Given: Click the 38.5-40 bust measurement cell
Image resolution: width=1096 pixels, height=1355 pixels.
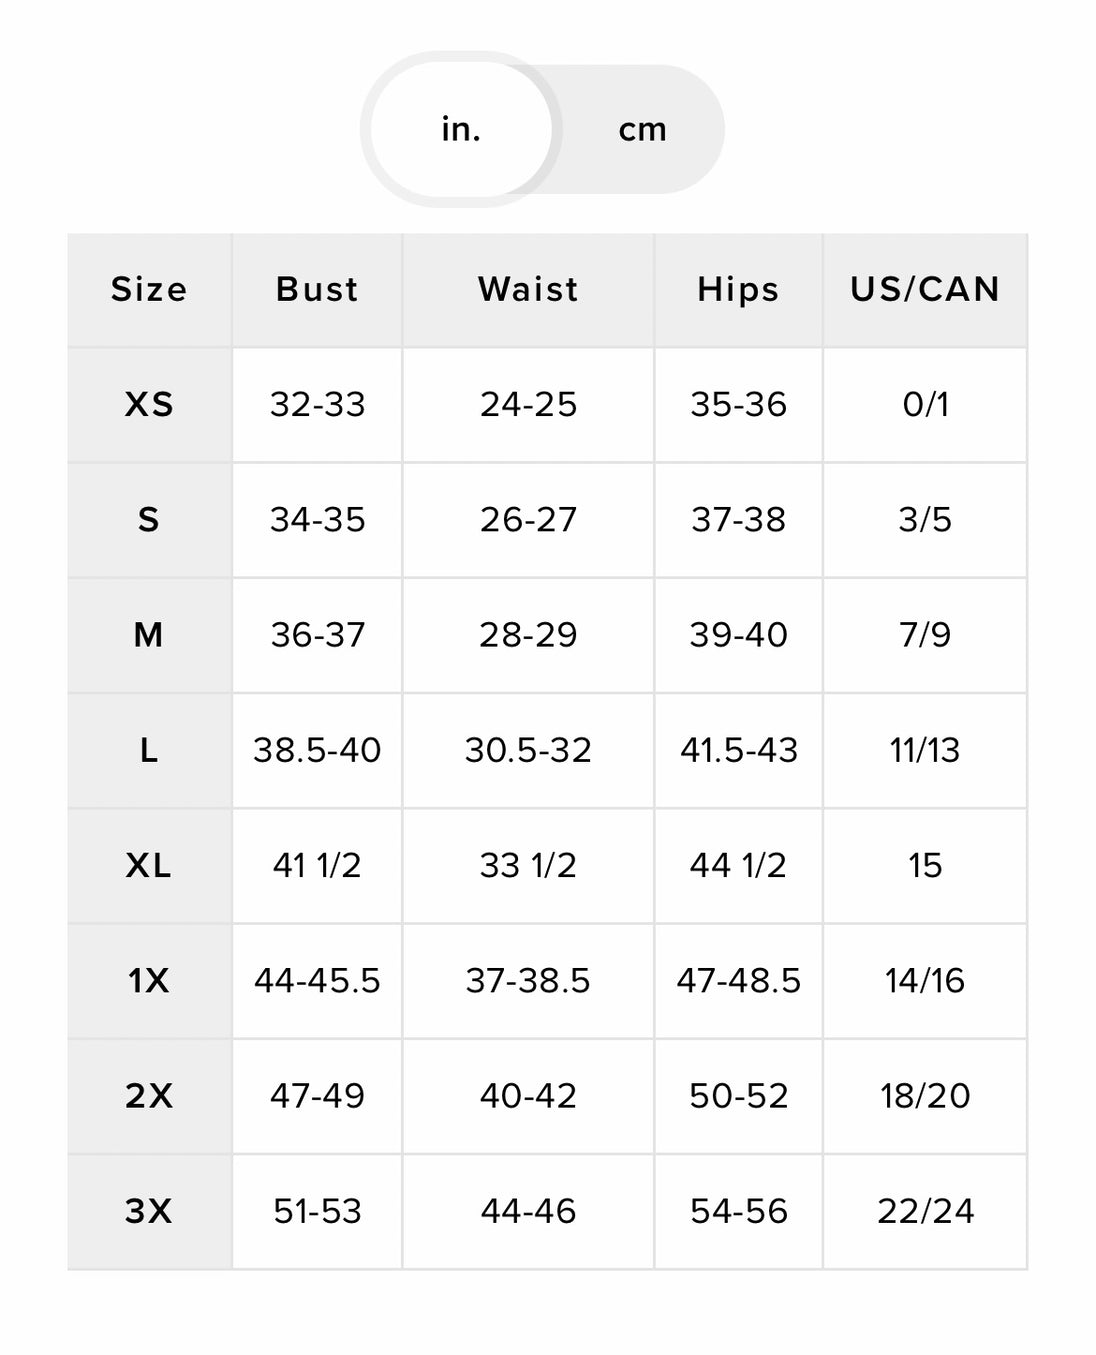Looking at the screenshot, I should [x=317, y=750].
